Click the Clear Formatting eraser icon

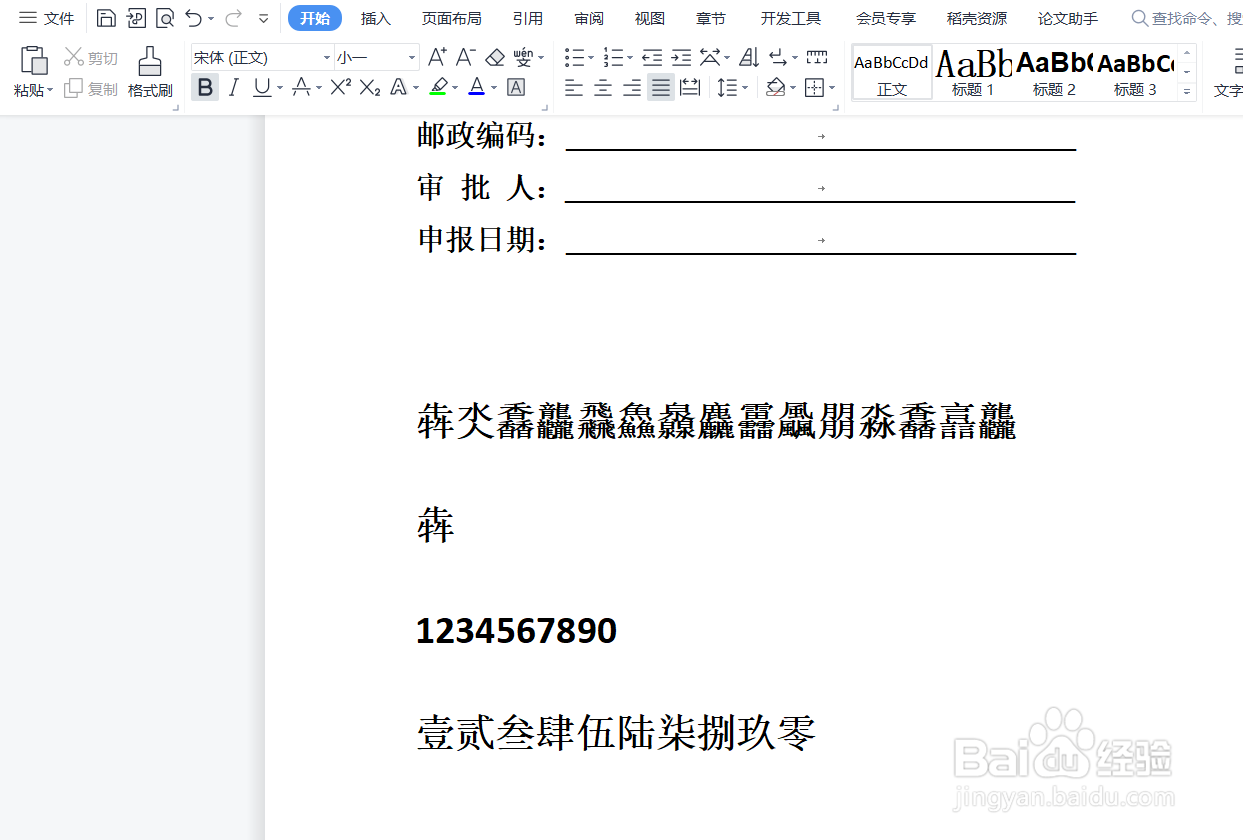(x=495, y=57)
